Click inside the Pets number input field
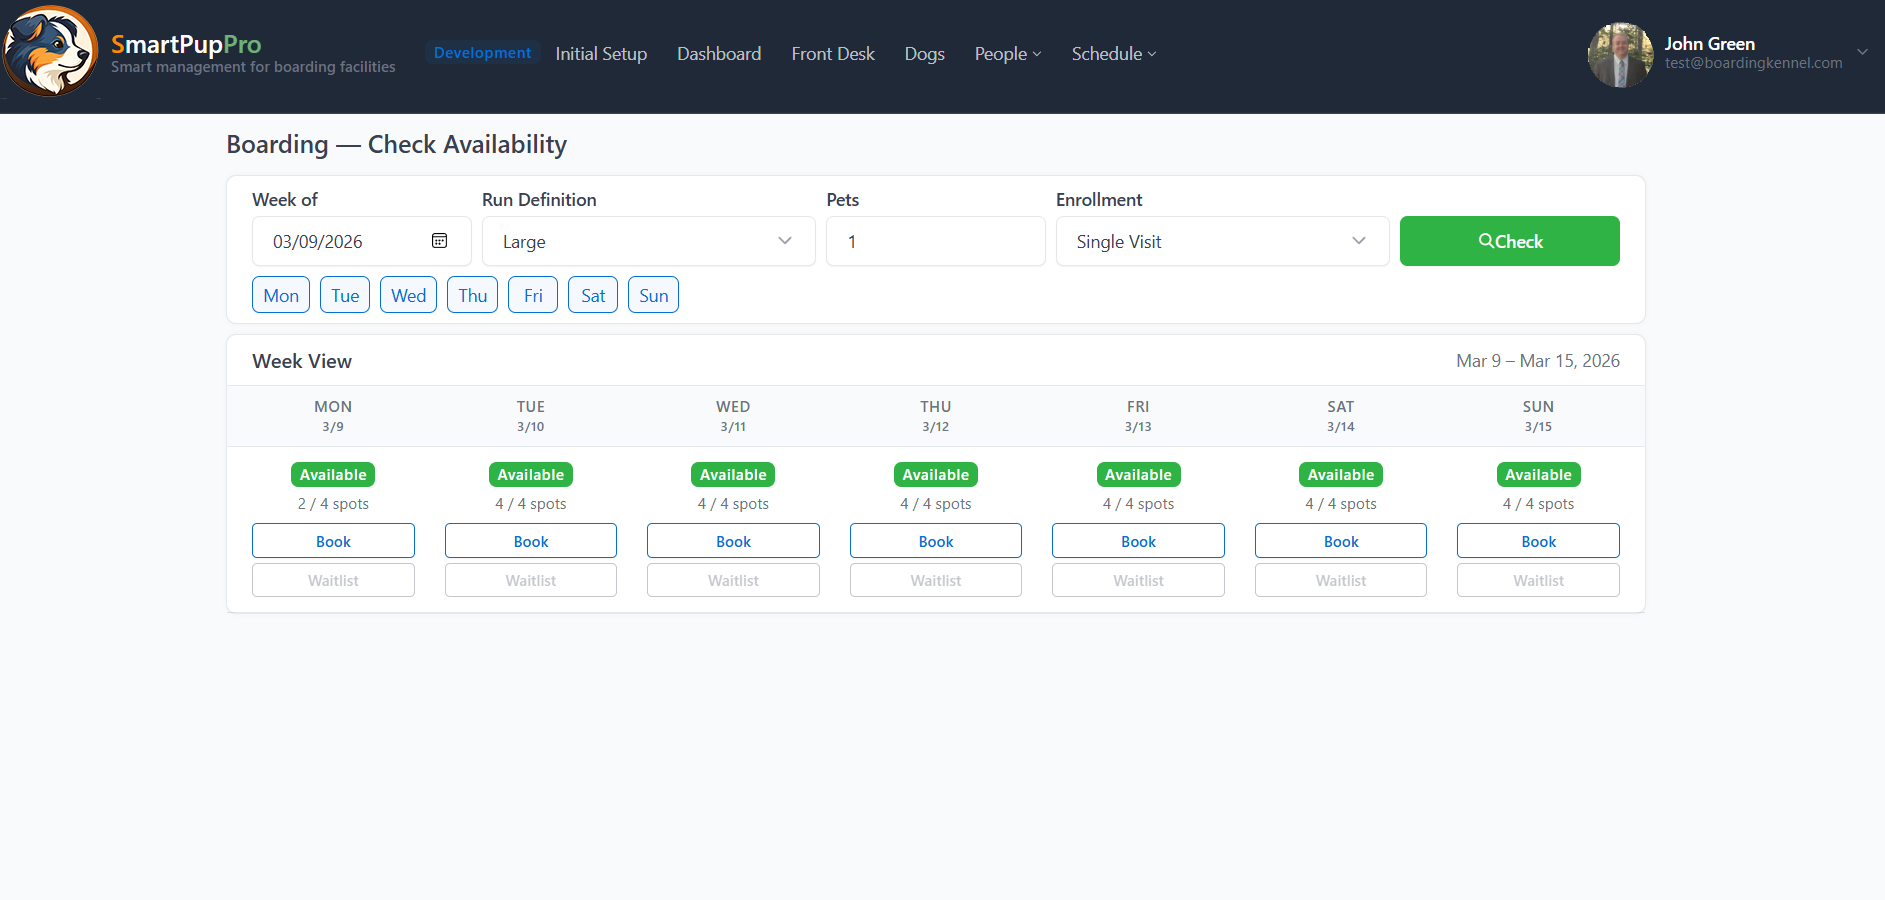This screenshot has width=1885, height=900. (x=935, y=241)
